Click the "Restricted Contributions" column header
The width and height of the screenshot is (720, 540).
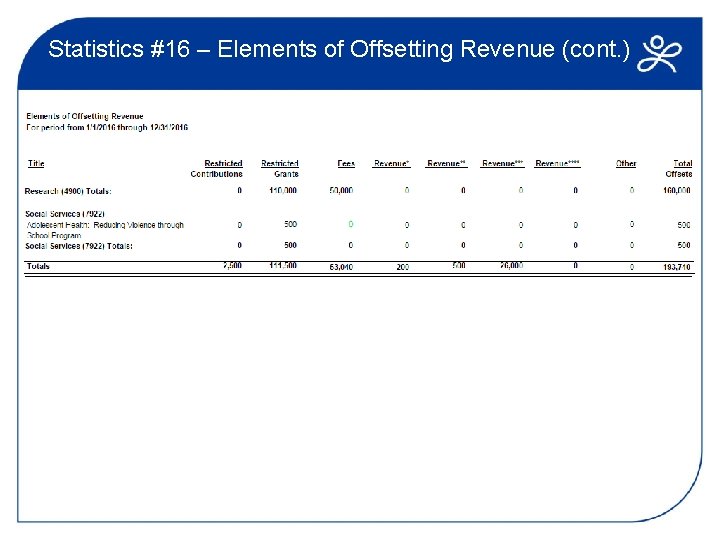click(216, 169)
